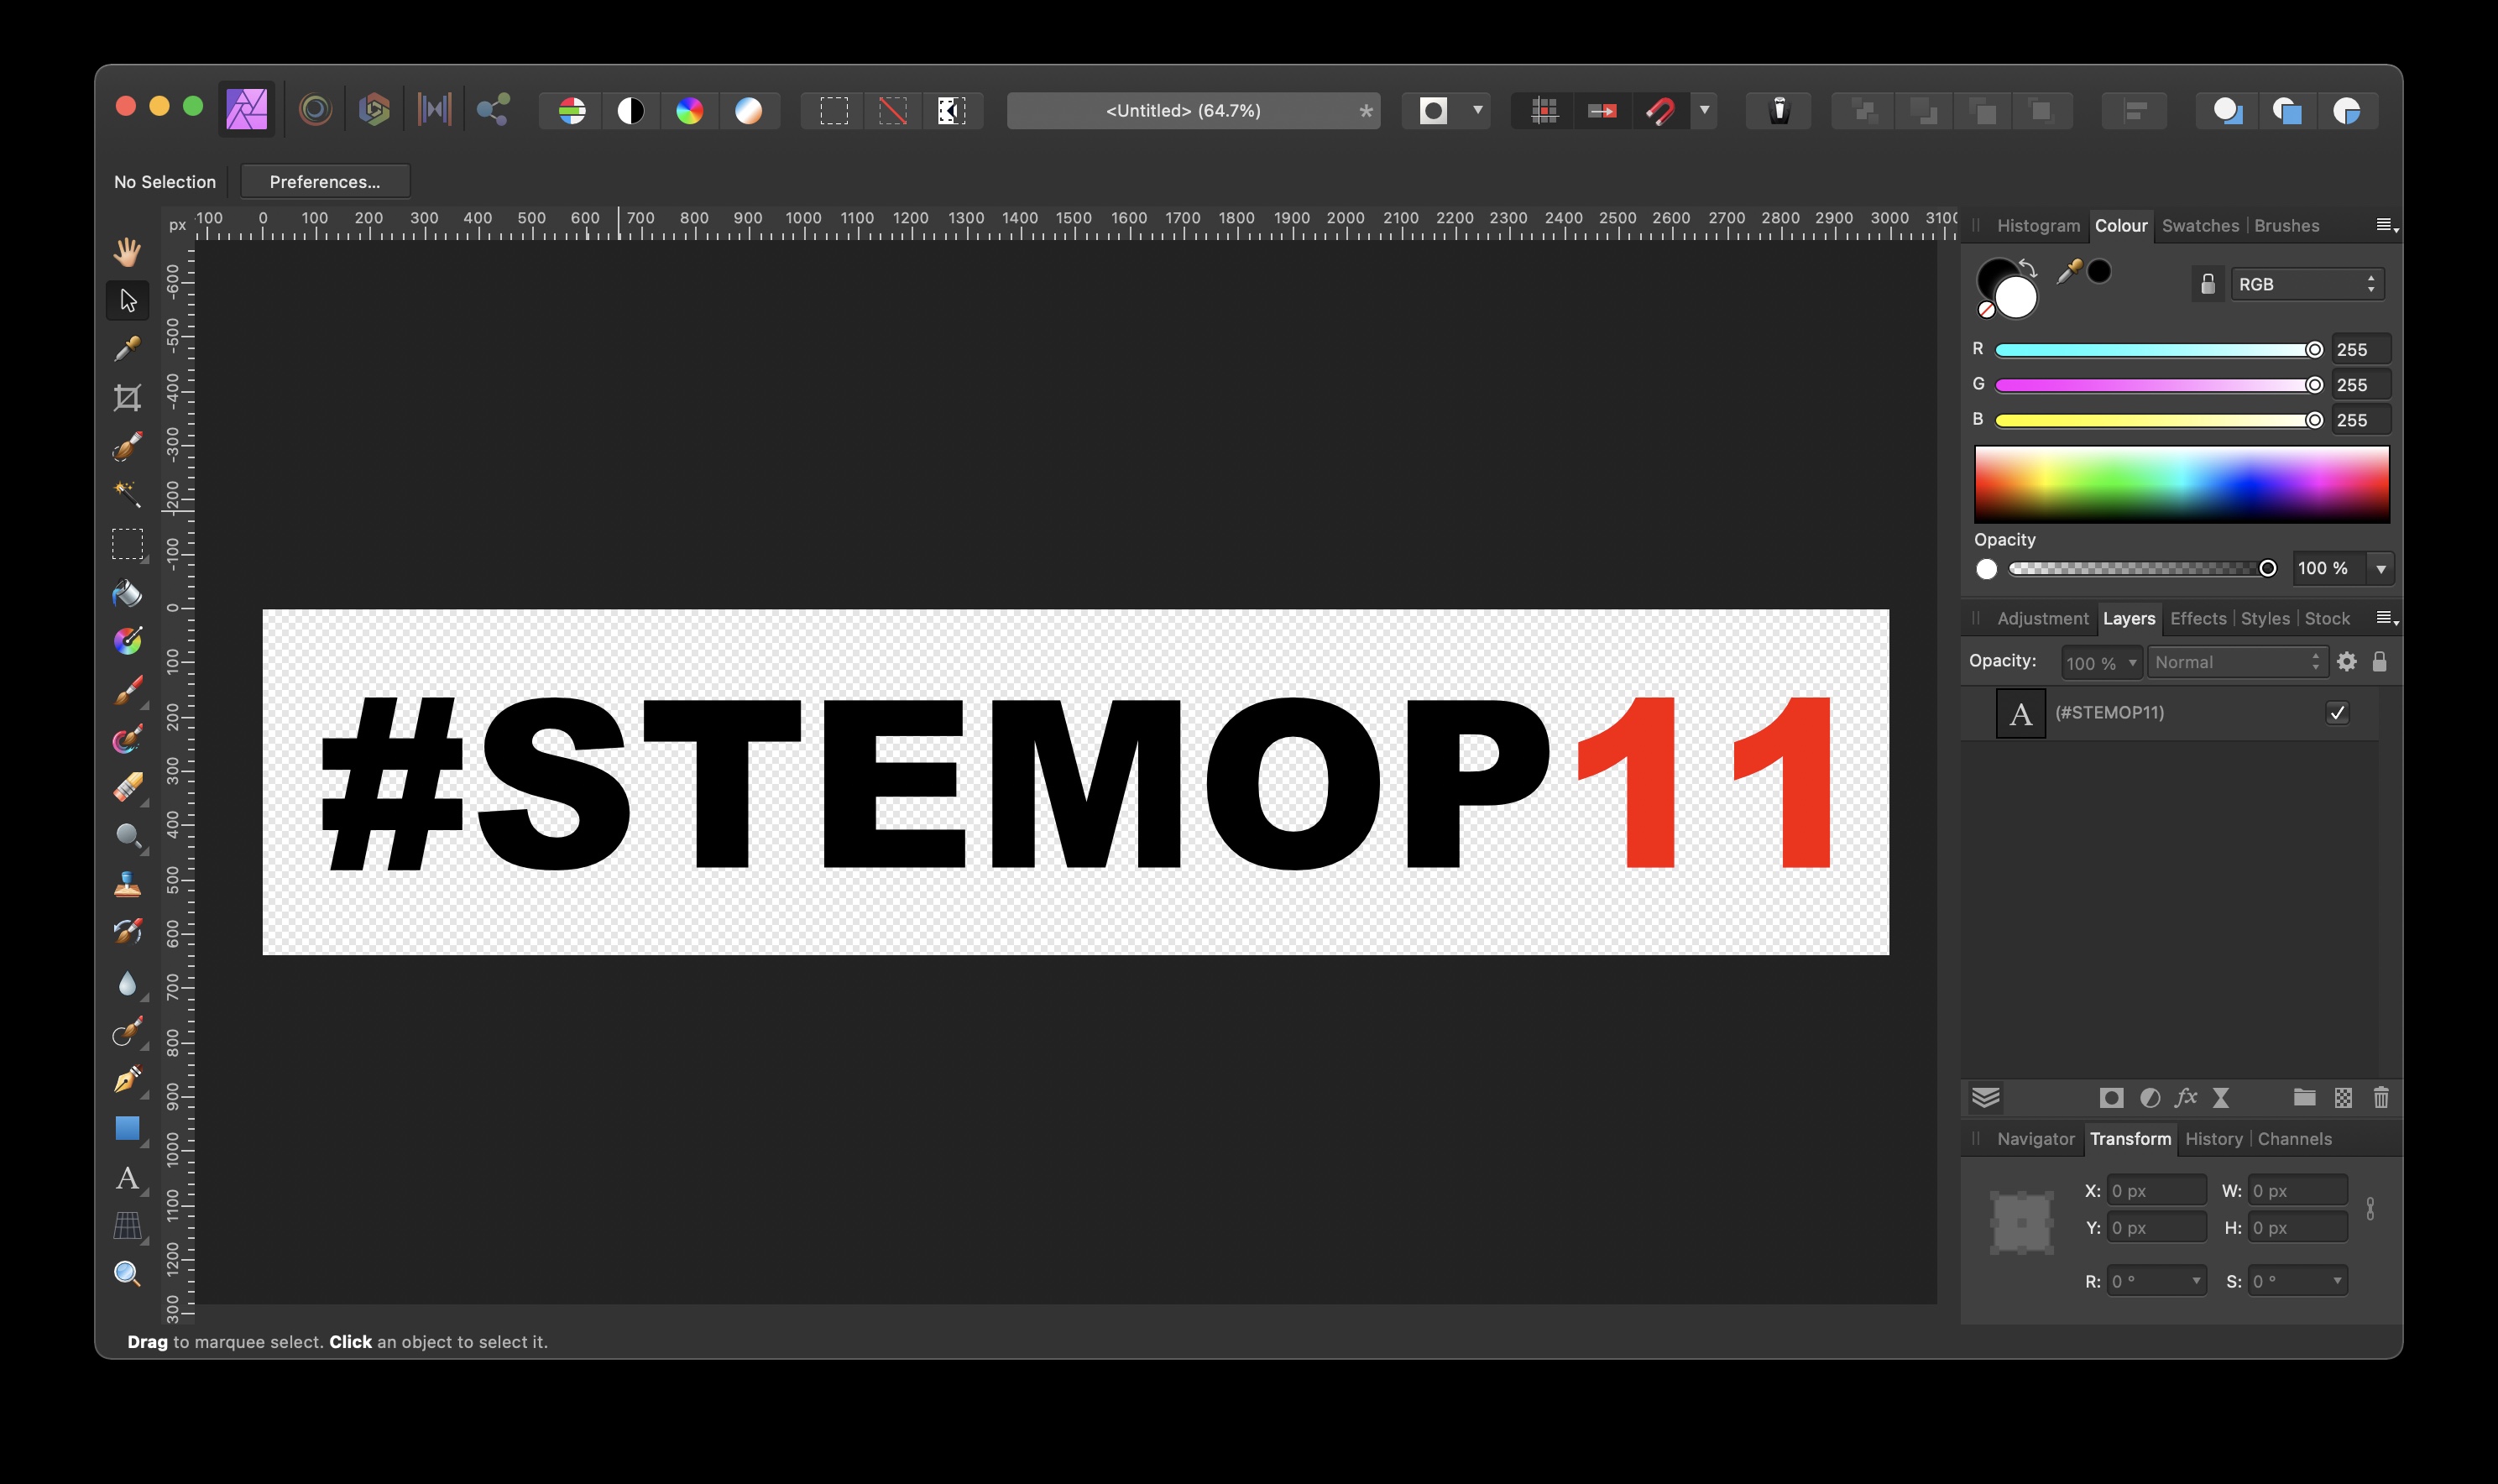Open the Liquify Persona
The height and width of the screenshot is (1484, 2498).
(315, 109)
